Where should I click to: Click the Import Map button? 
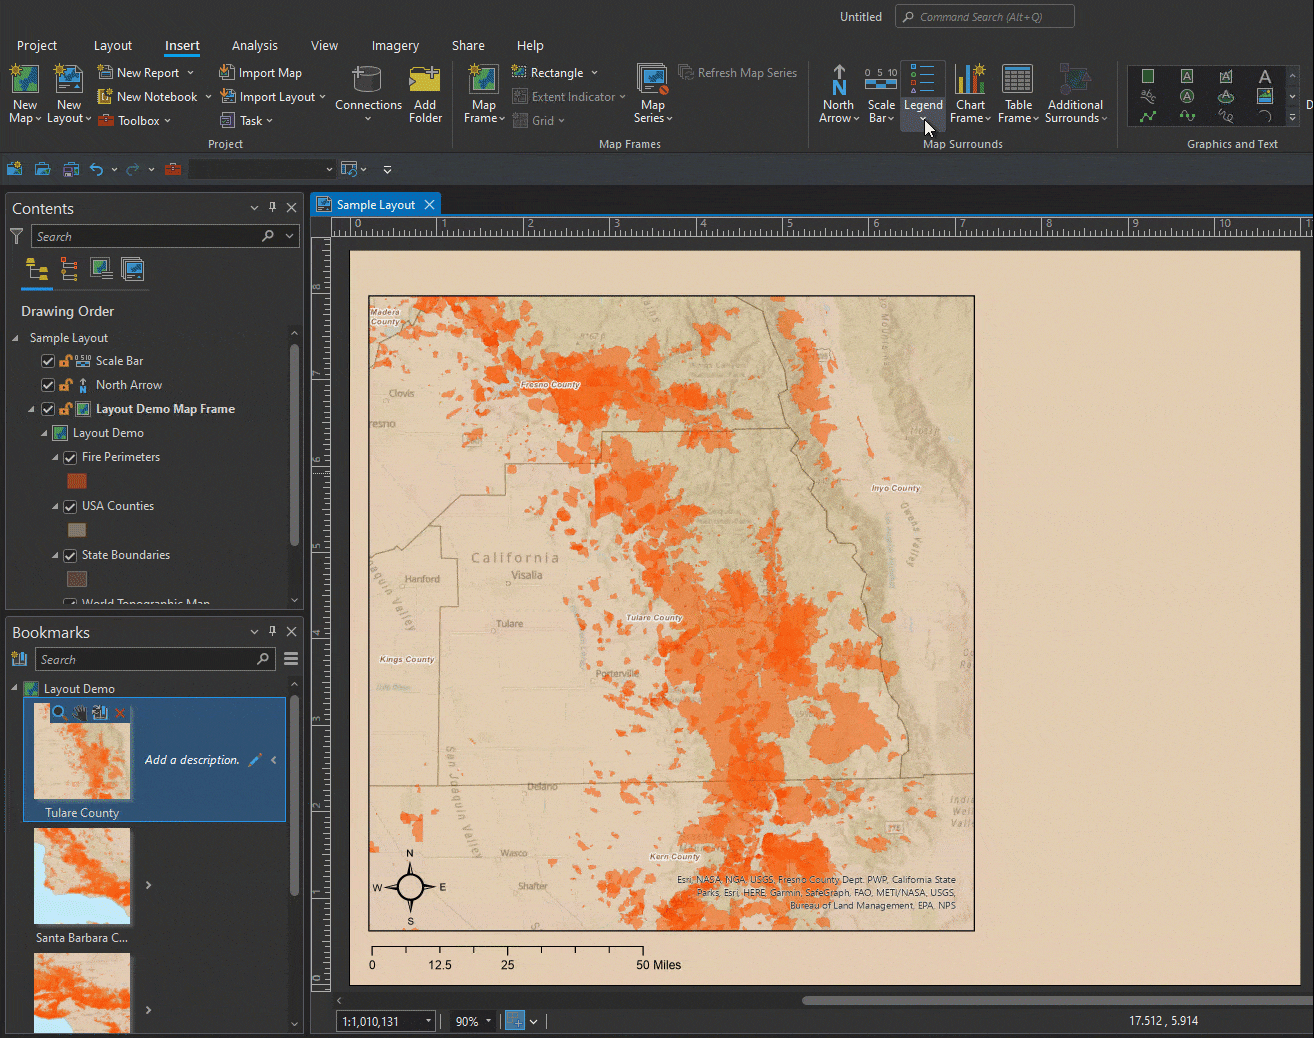[x=260, y=73]
